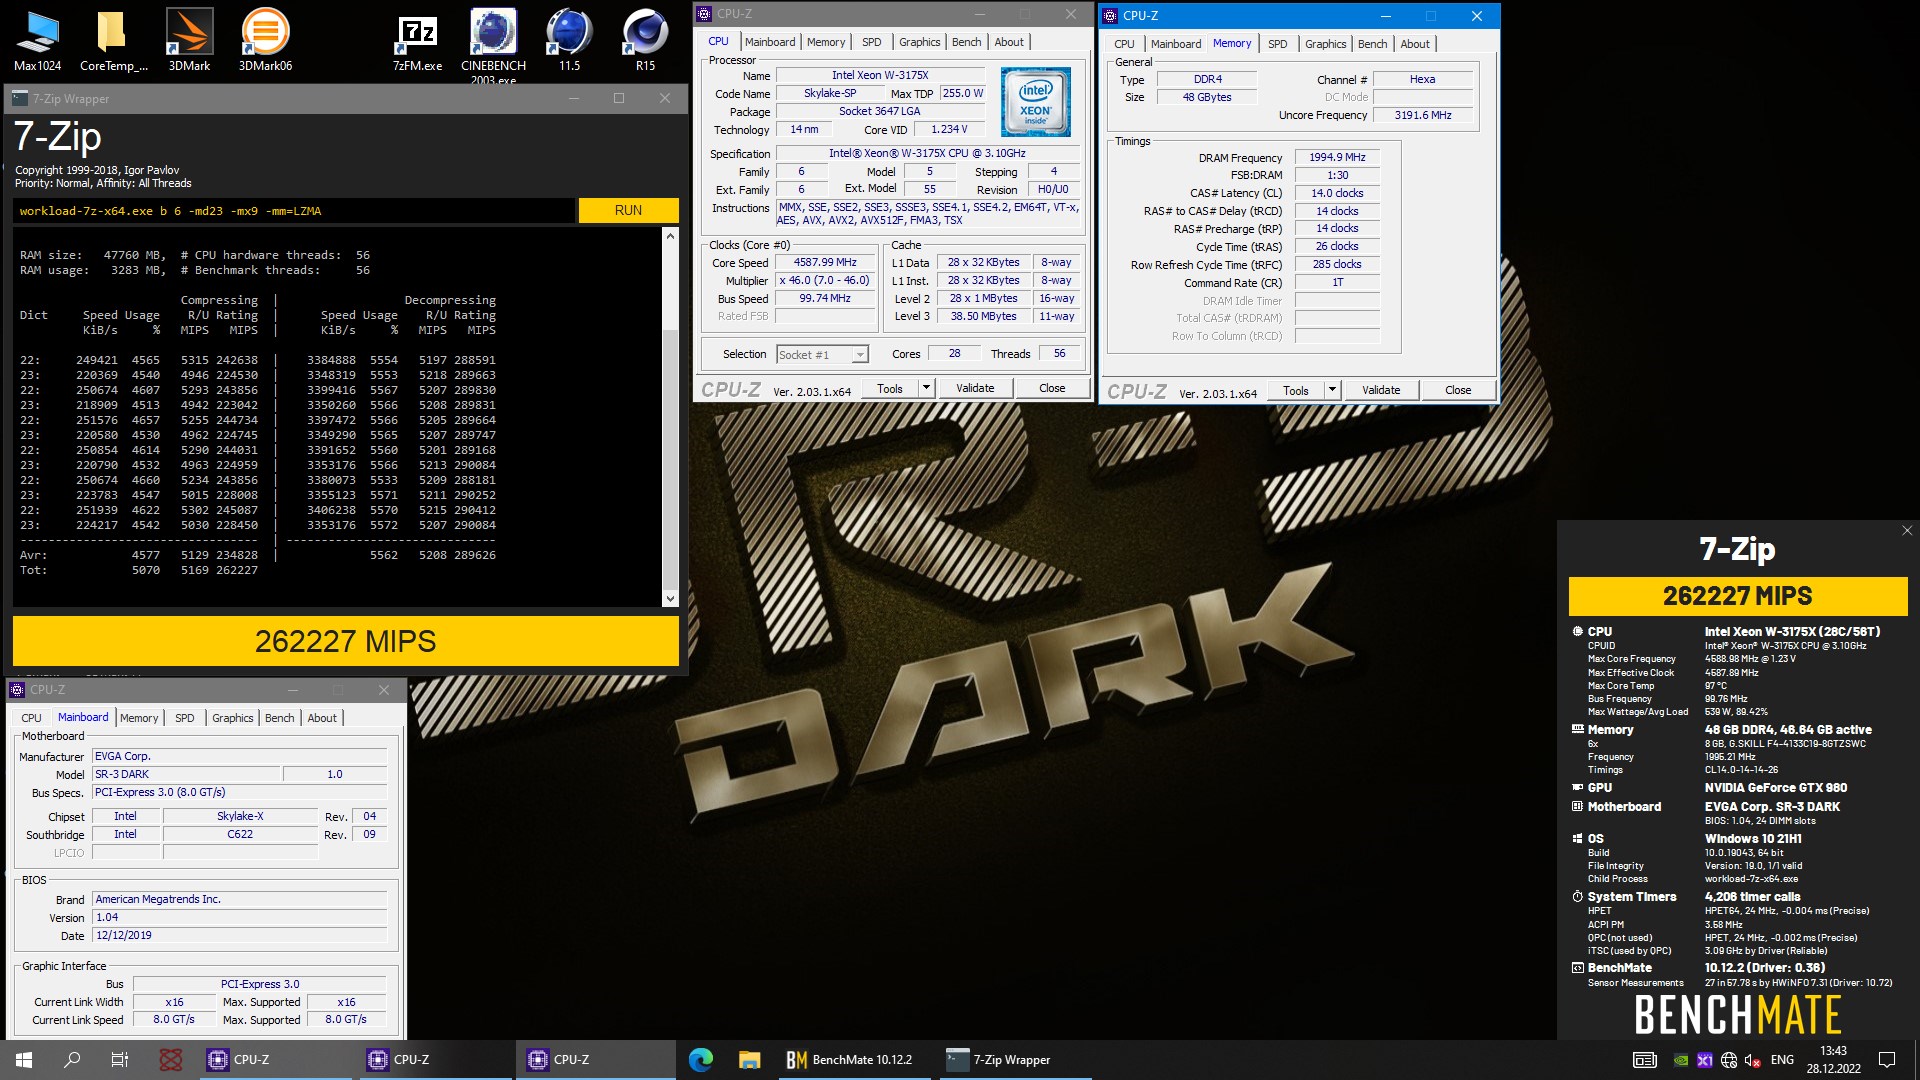The image size is (1920, 1080).
Task: Open the Max1024 desktop icon
Action: (37, 40)
